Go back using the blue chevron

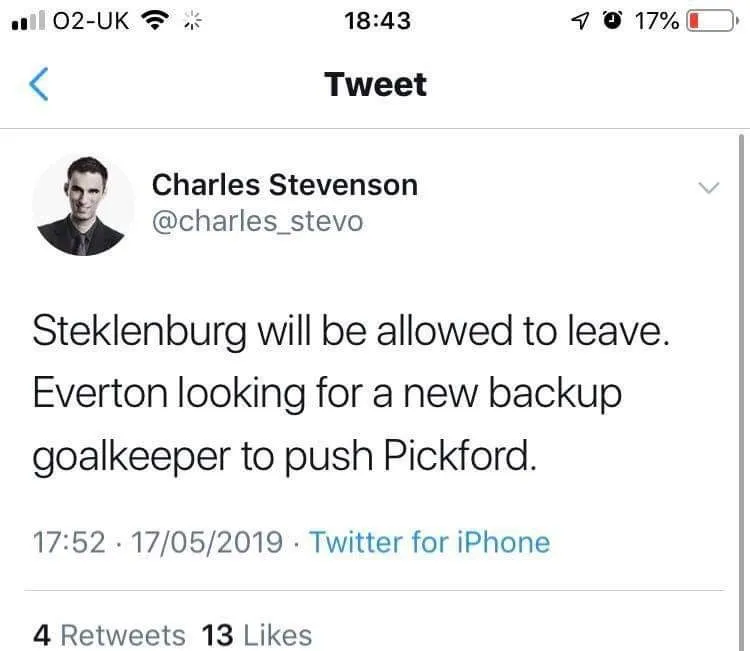click(x=38, y=85)
